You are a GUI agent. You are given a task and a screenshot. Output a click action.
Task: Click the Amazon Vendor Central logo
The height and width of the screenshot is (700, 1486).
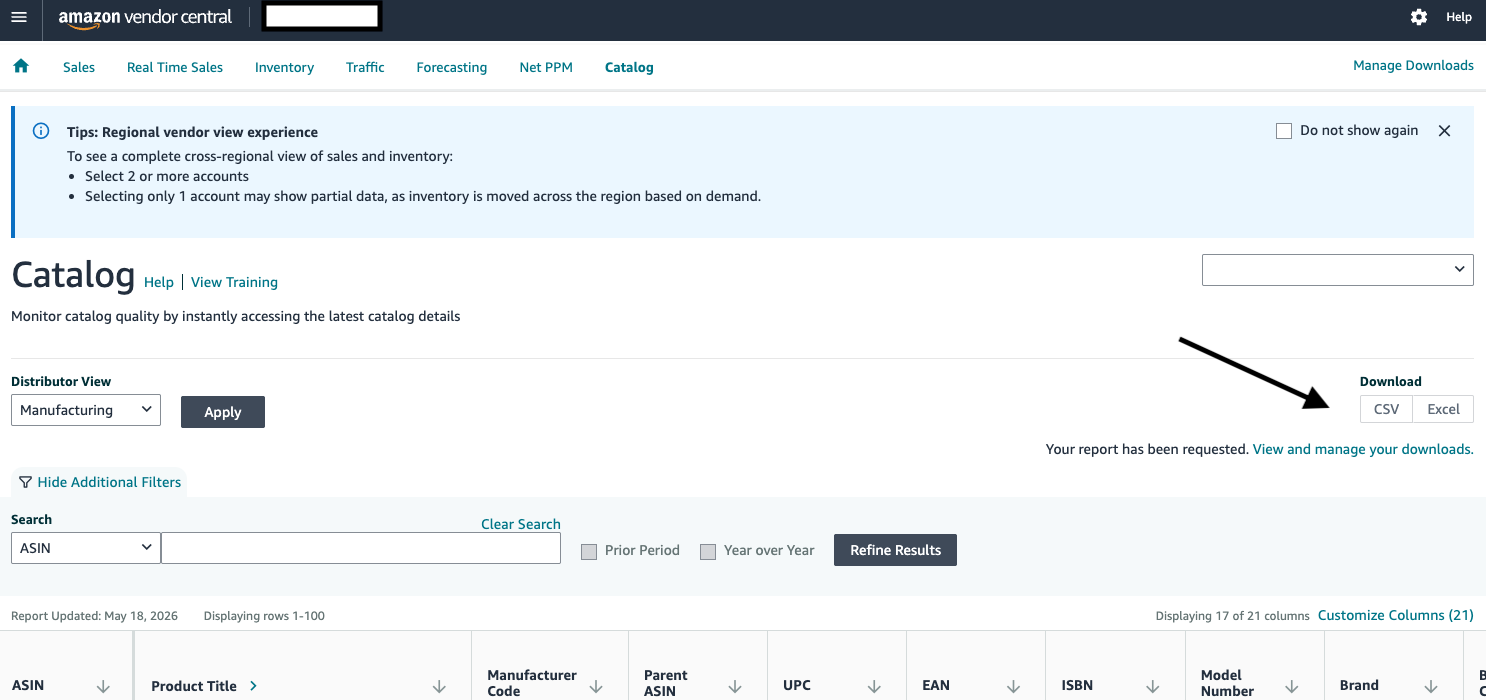[145, 18]
